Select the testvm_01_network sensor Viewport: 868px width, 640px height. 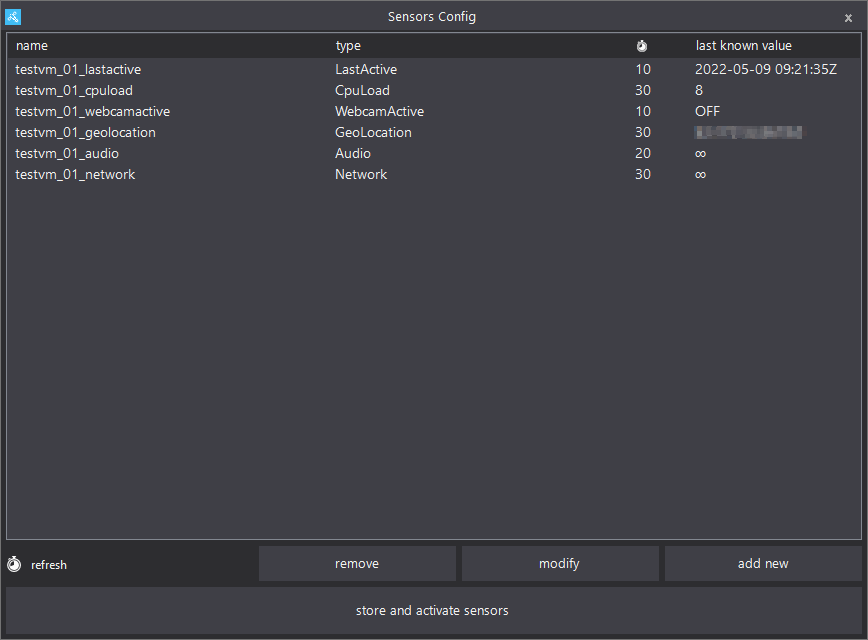click(x=75, y=175)
